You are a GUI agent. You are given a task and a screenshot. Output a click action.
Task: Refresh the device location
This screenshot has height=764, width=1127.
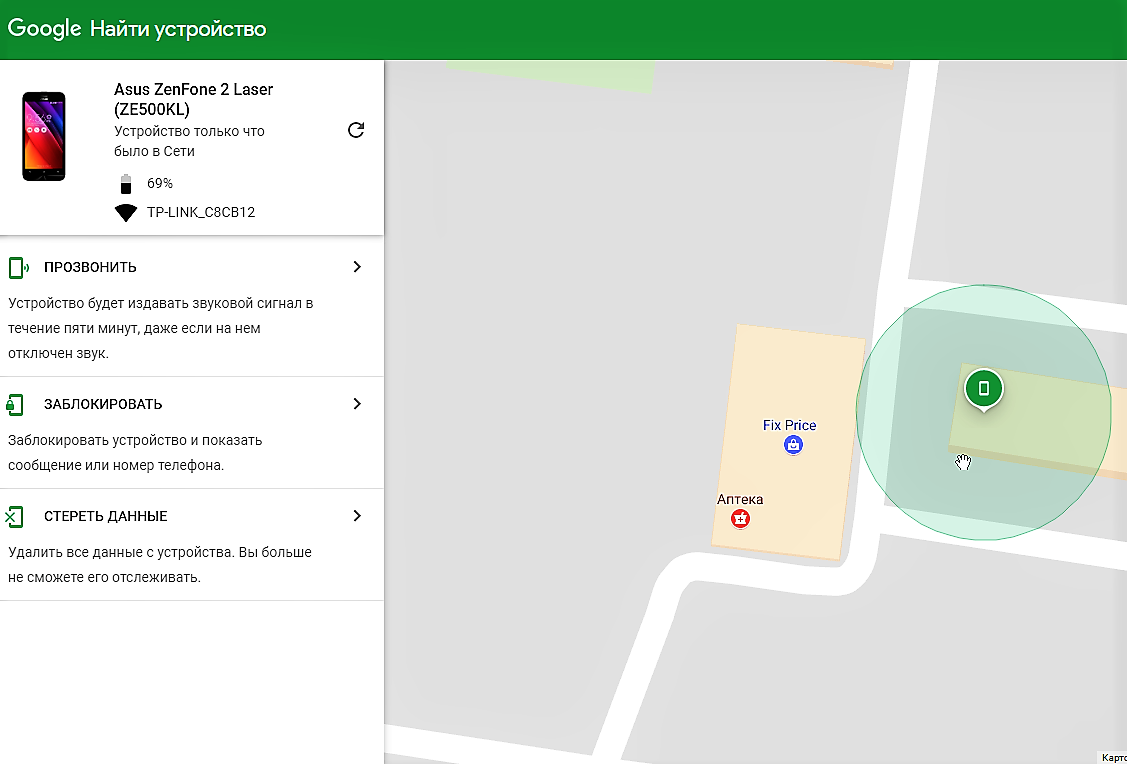point(355,130)
